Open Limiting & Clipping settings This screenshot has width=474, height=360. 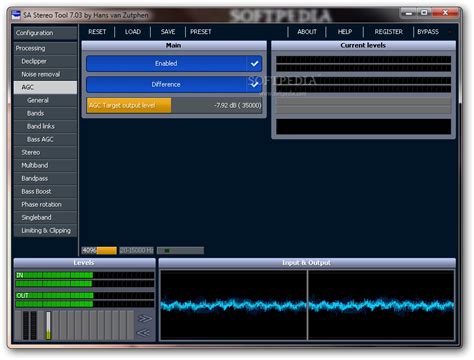pyautogui.click(x=45, y=230)
